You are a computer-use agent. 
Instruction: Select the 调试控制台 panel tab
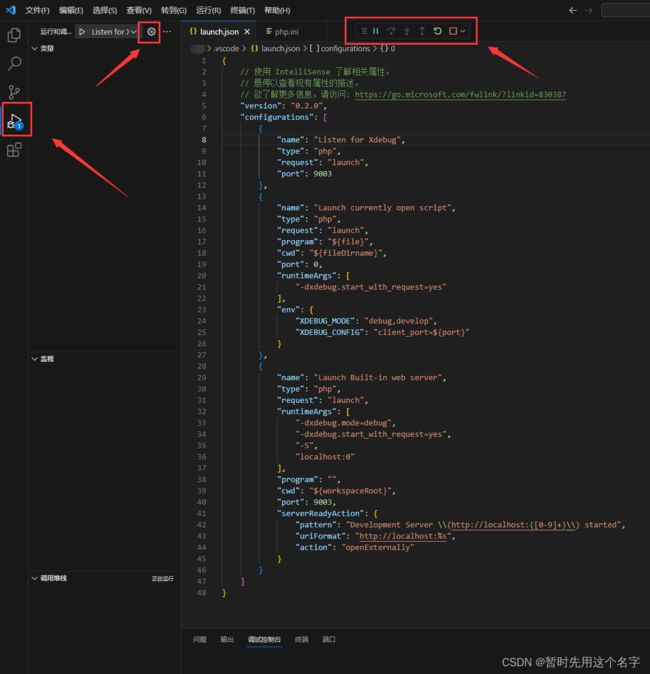pyautogui.click(x=264, y=639)
